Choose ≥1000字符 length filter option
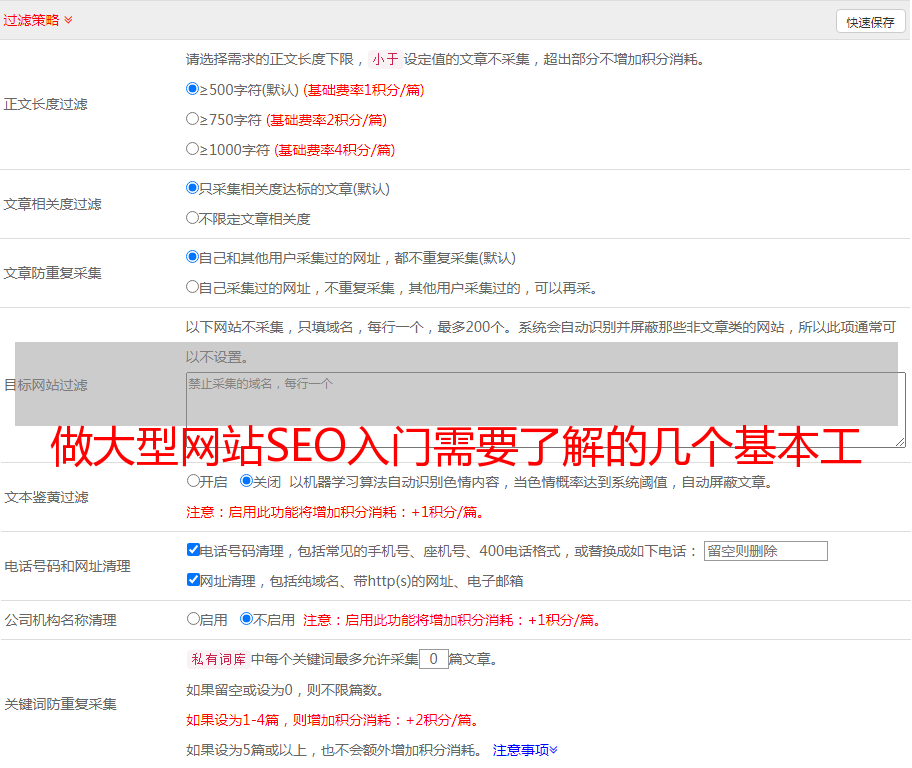 click(x=193, y=149)
